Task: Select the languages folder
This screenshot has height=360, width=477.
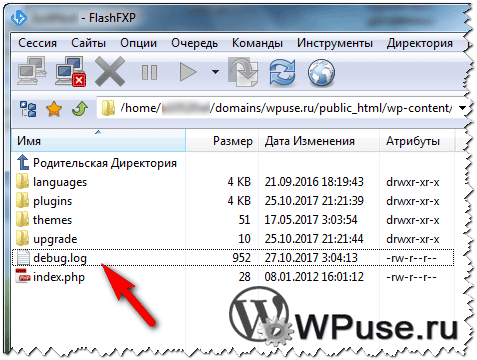Action: pyautogui.click(x=60, y=182)
